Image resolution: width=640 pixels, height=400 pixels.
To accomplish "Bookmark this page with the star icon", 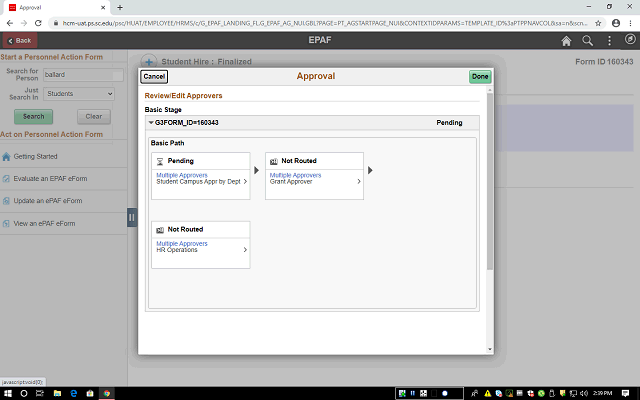I will pyautogui.click(x=598, y=23).
